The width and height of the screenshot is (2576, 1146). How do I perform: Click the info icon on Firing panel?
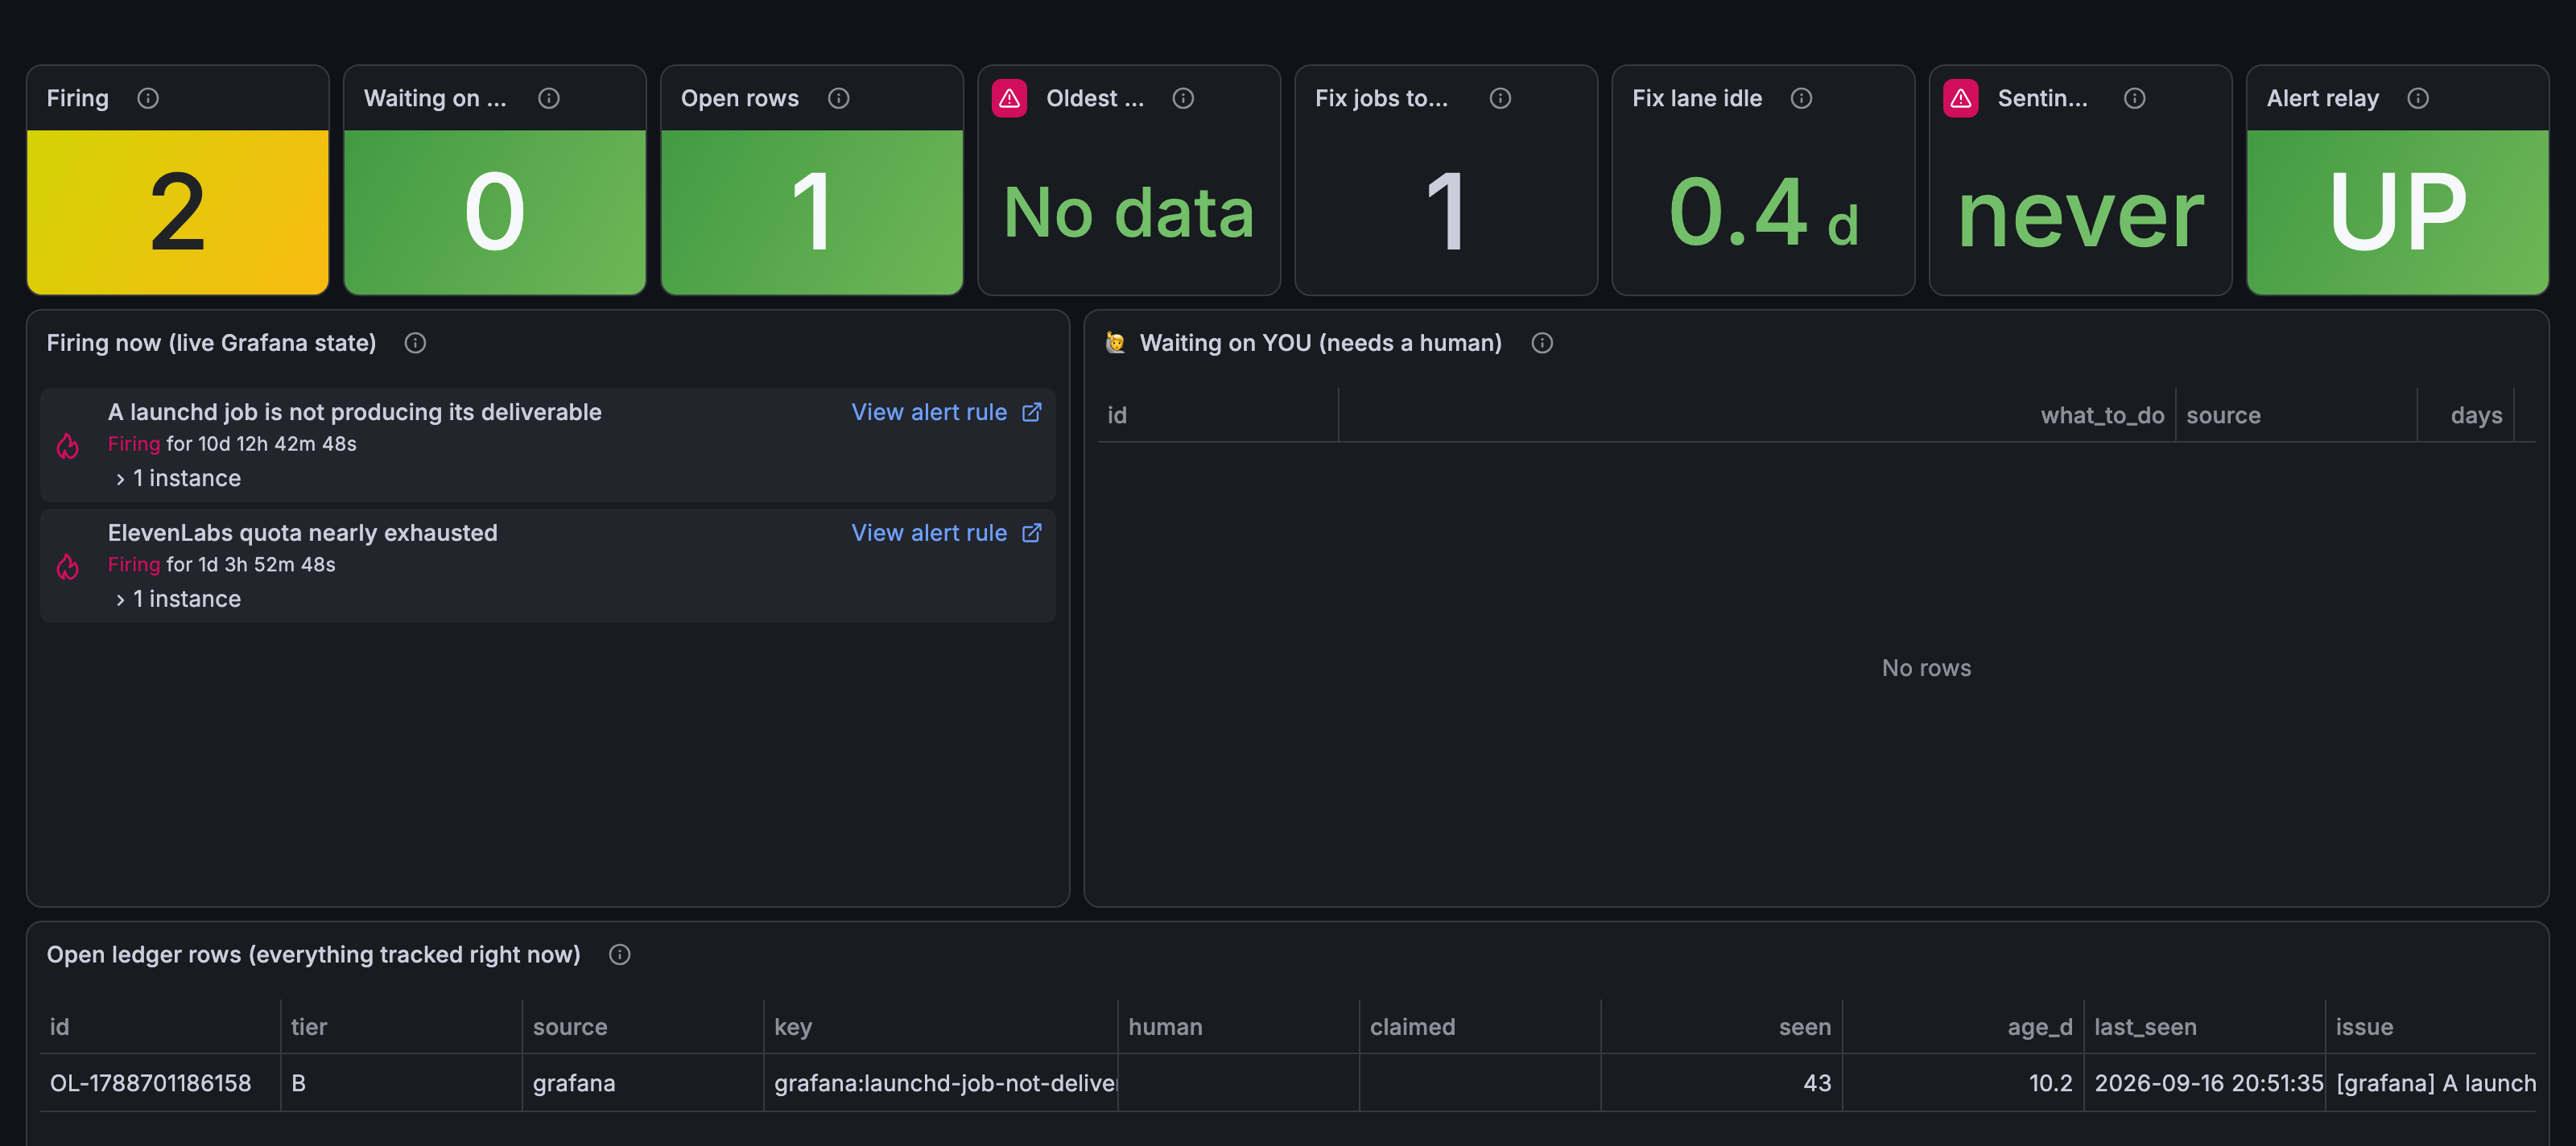click(x=148, y=98)
